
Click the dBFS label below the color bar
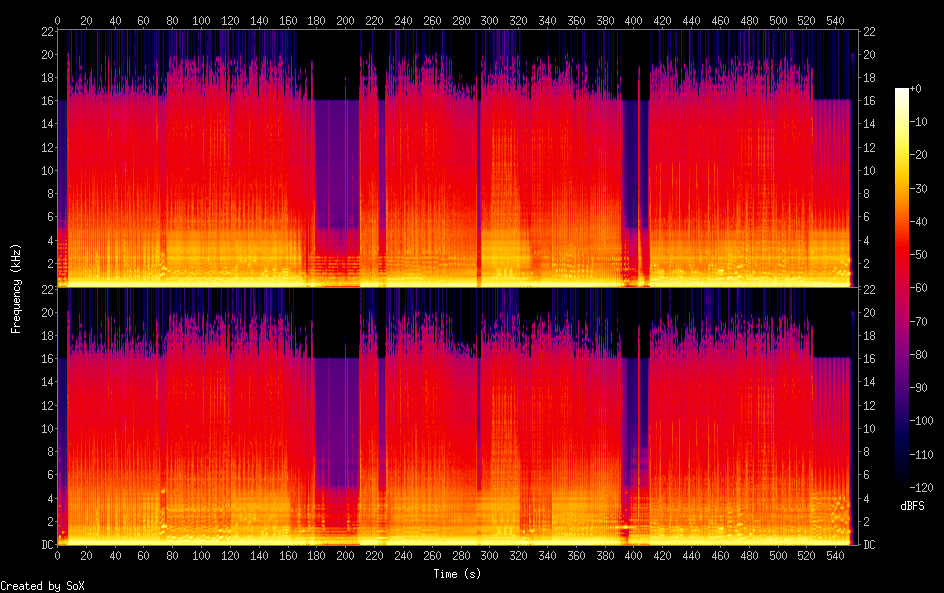912,506
